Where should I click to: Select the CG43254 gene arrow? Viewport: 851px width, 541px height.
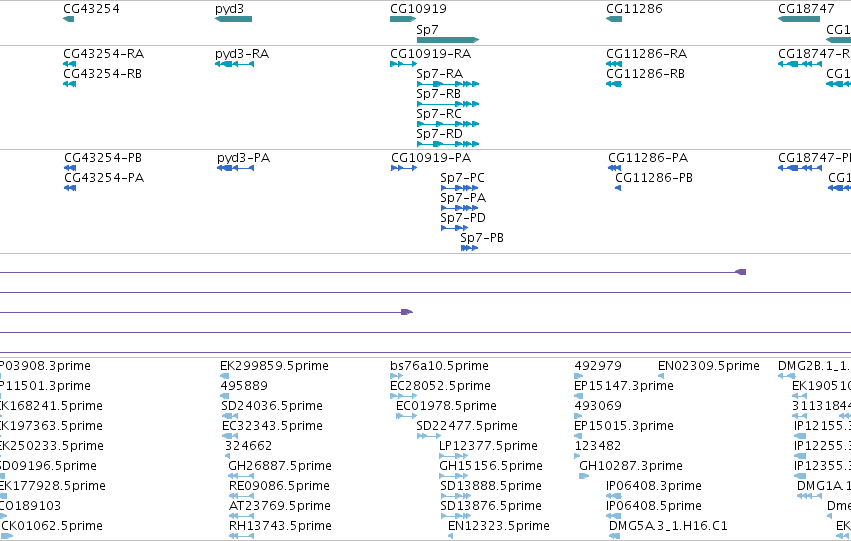point(68,20)
